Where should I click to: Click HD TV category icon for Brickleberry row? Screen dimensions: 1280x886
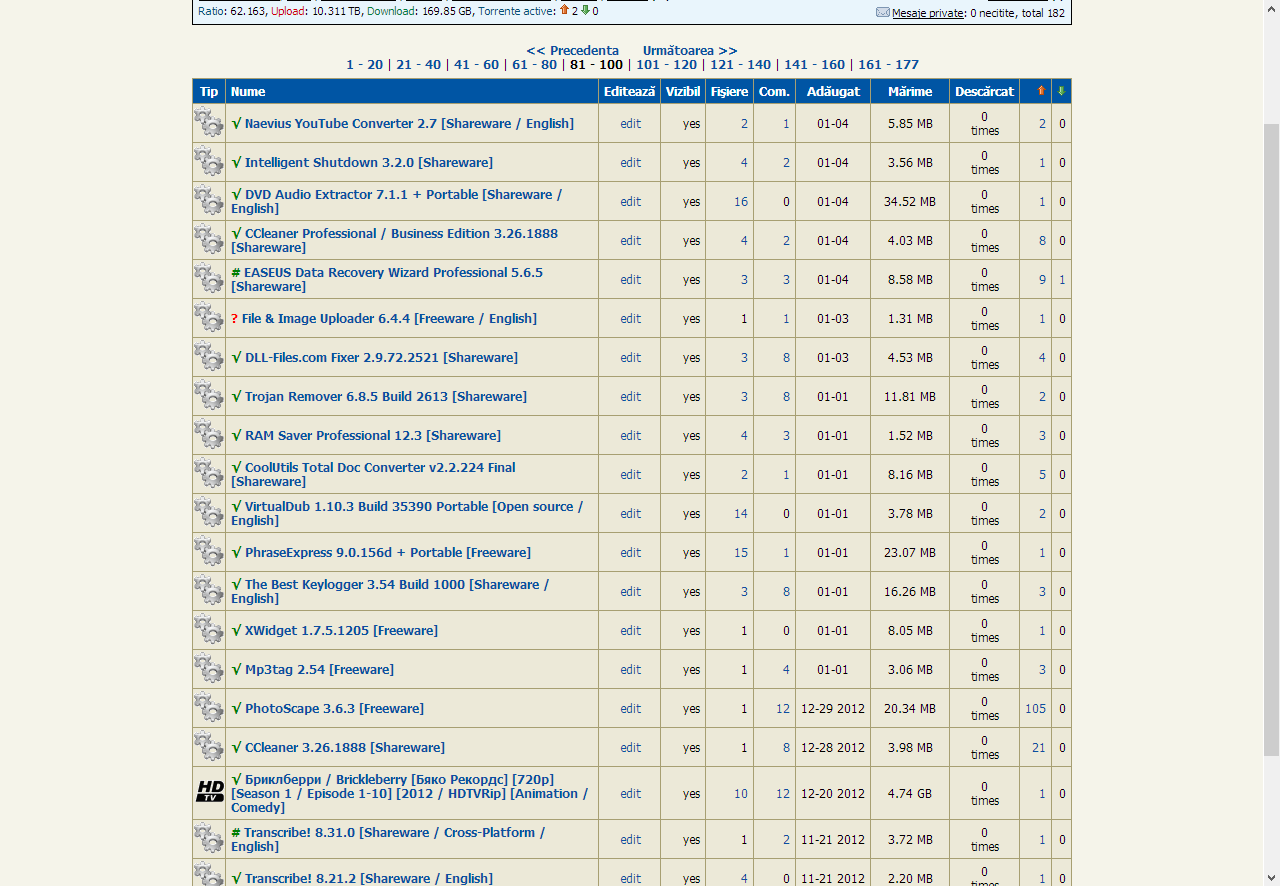209,793
